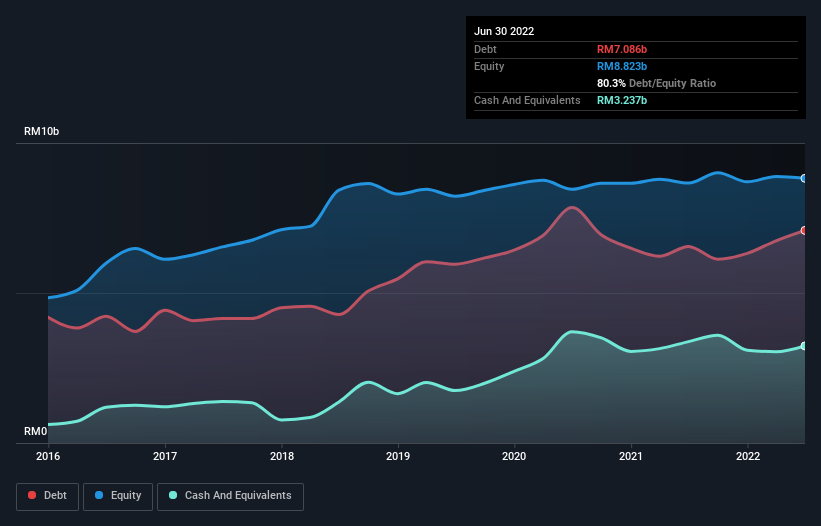821x526 pixels.
Task: Toggle the Equity series legend button
Action: point(118,496)
